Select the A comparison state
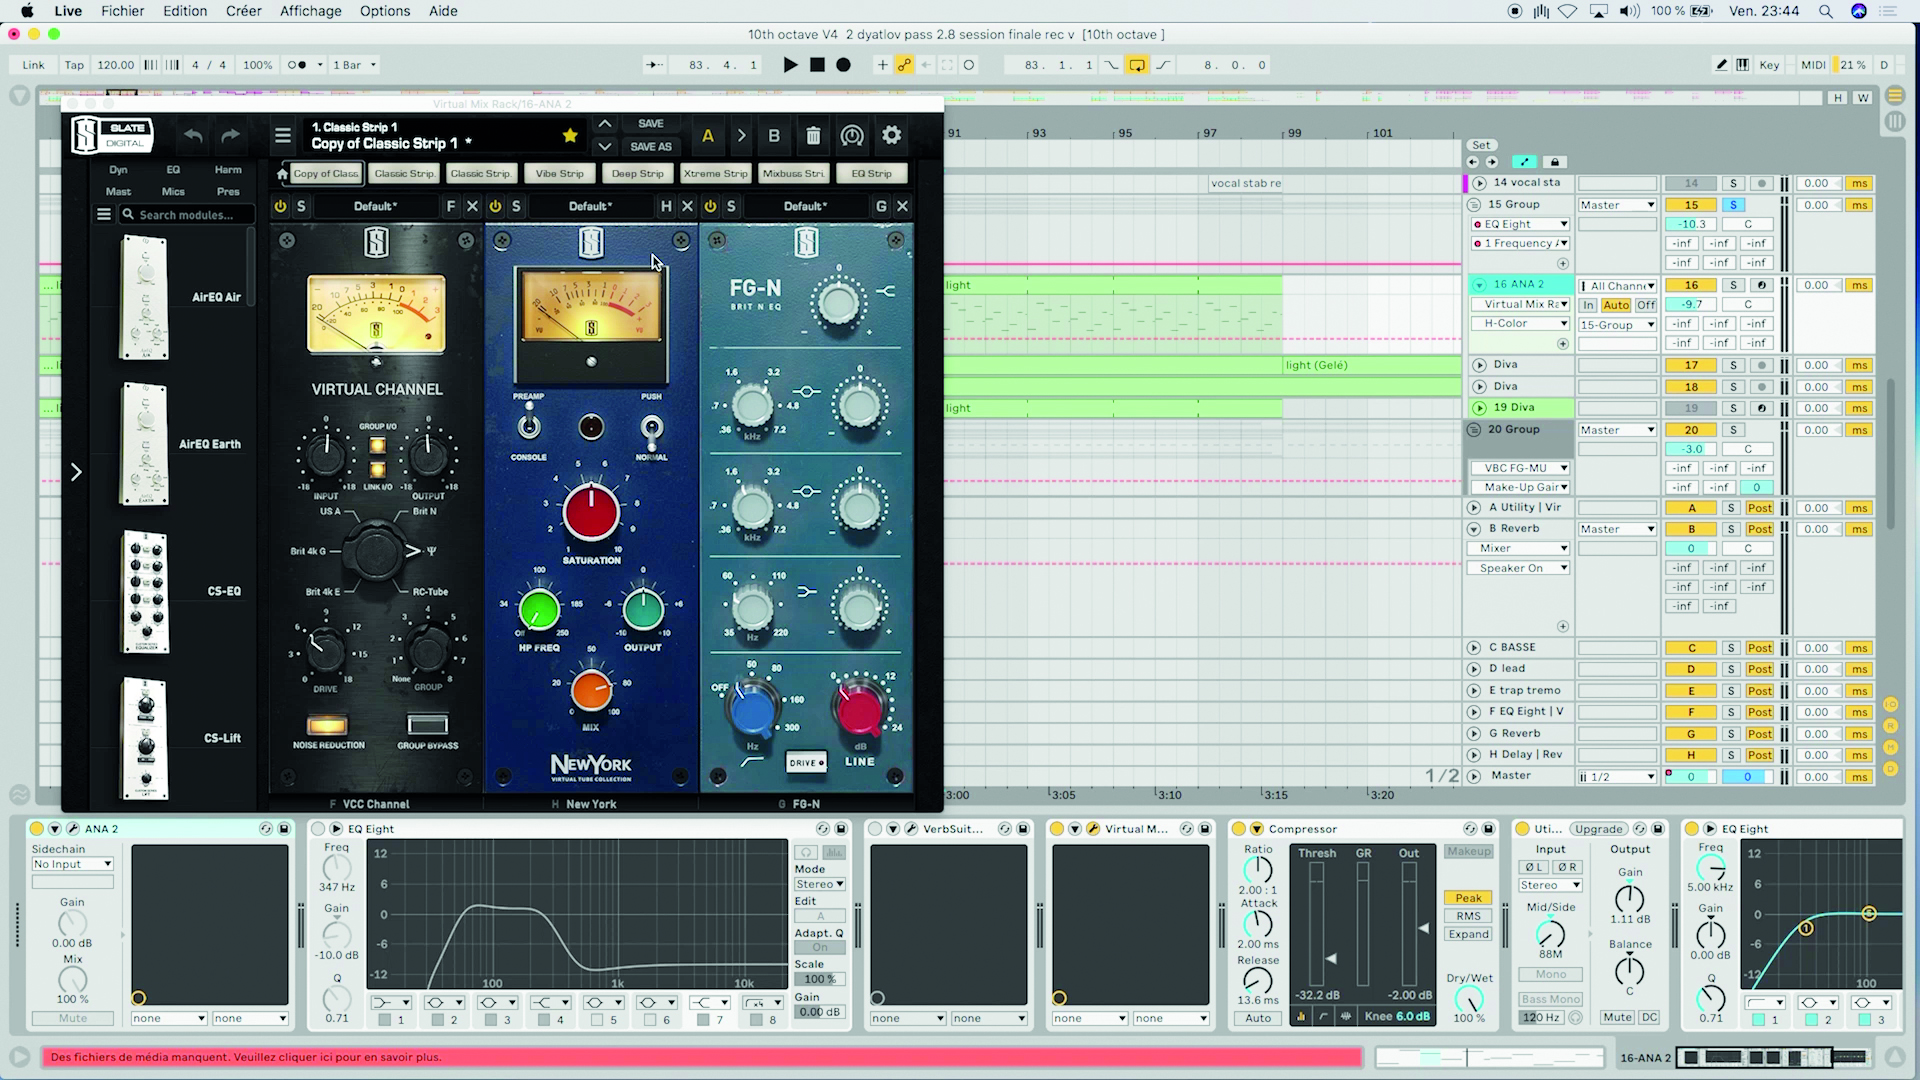Screen dimensions: 1920x1080 pos(707,135)
